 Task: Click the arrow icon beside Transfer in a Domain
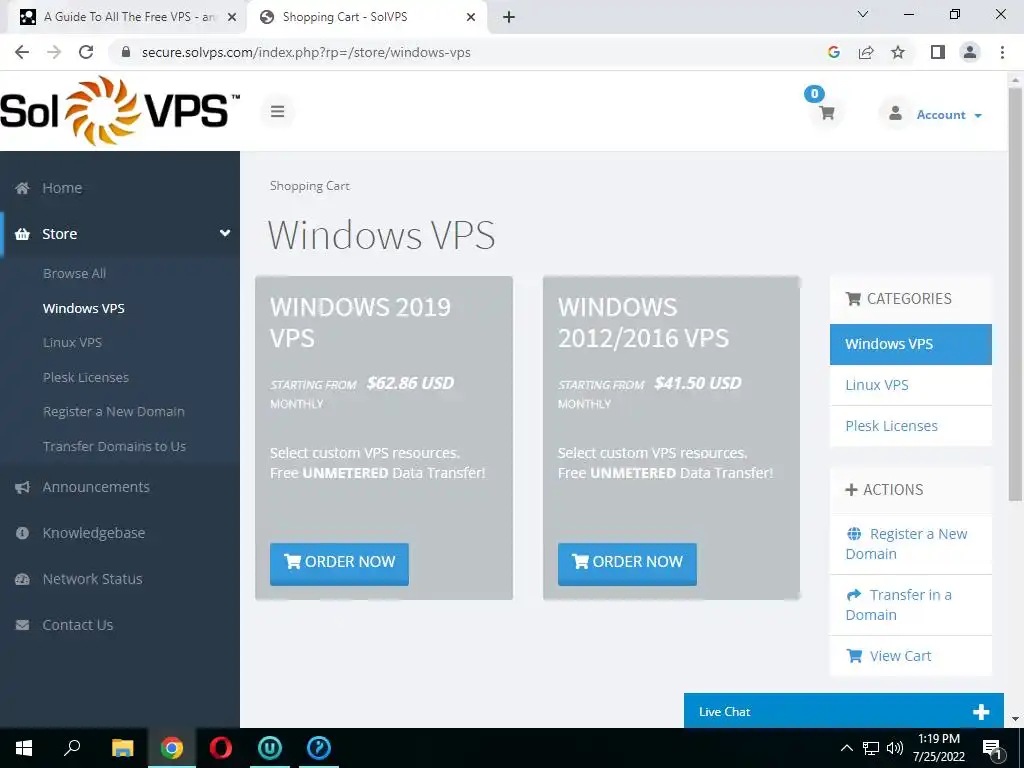[x=854, y=595]
